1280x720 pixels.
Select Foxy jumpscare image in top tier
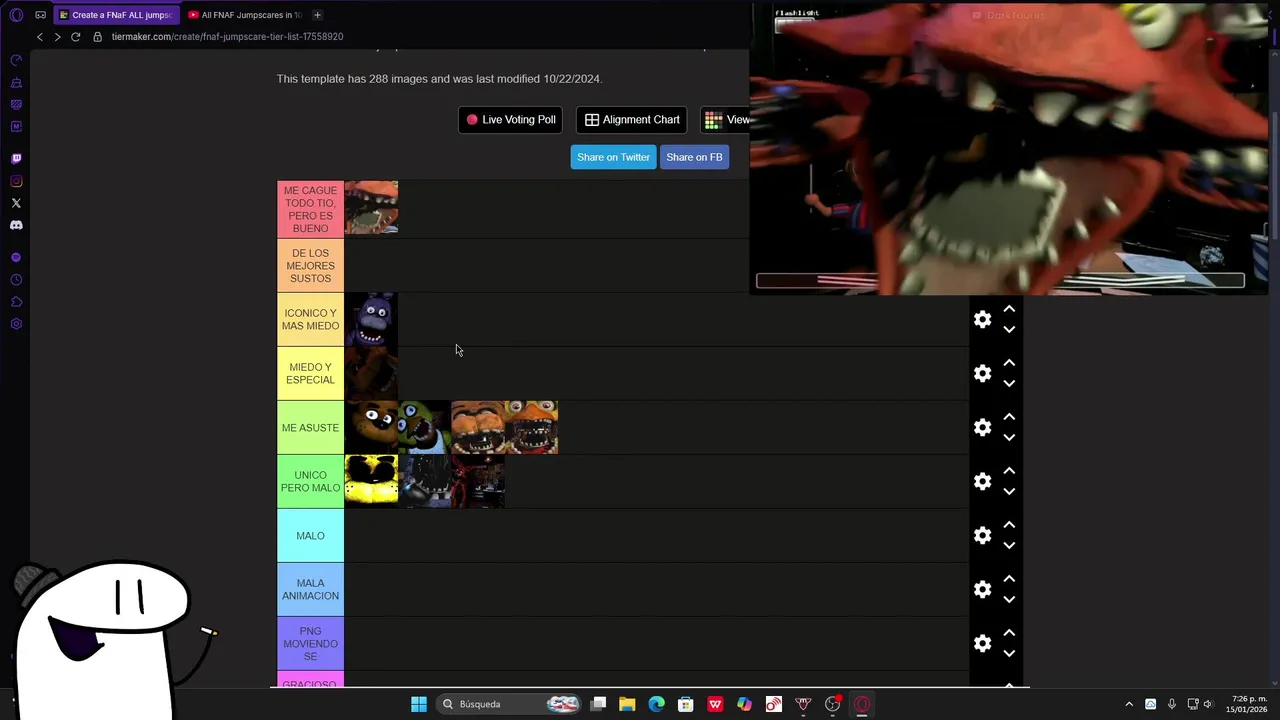[371, 207]
